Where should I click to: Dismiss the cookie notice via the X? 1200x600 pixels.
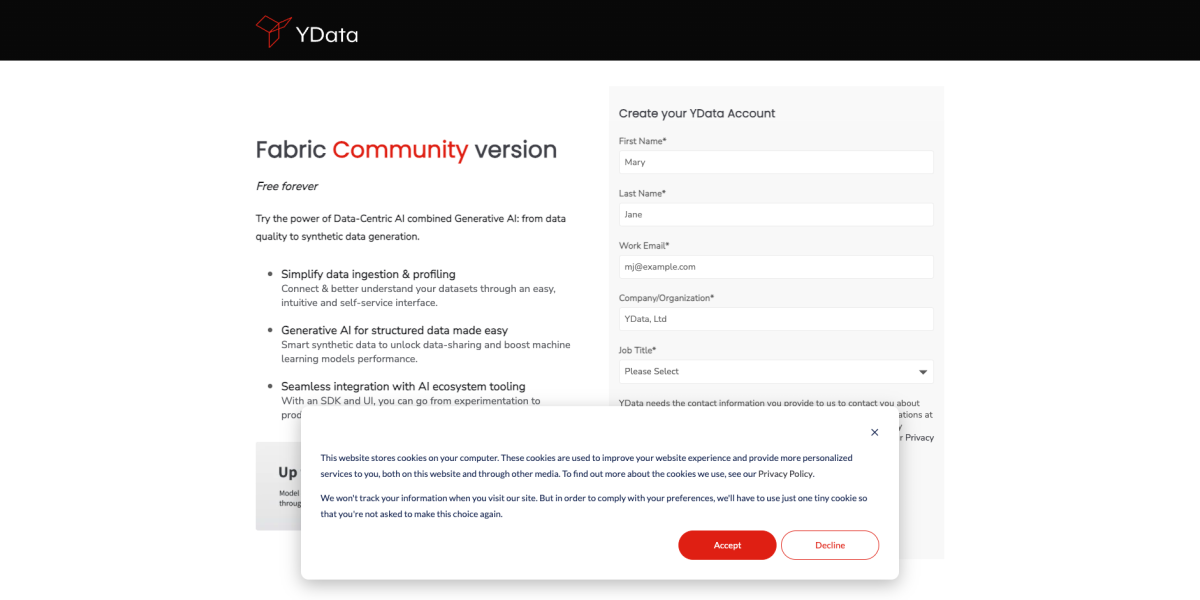coord(874,432)
